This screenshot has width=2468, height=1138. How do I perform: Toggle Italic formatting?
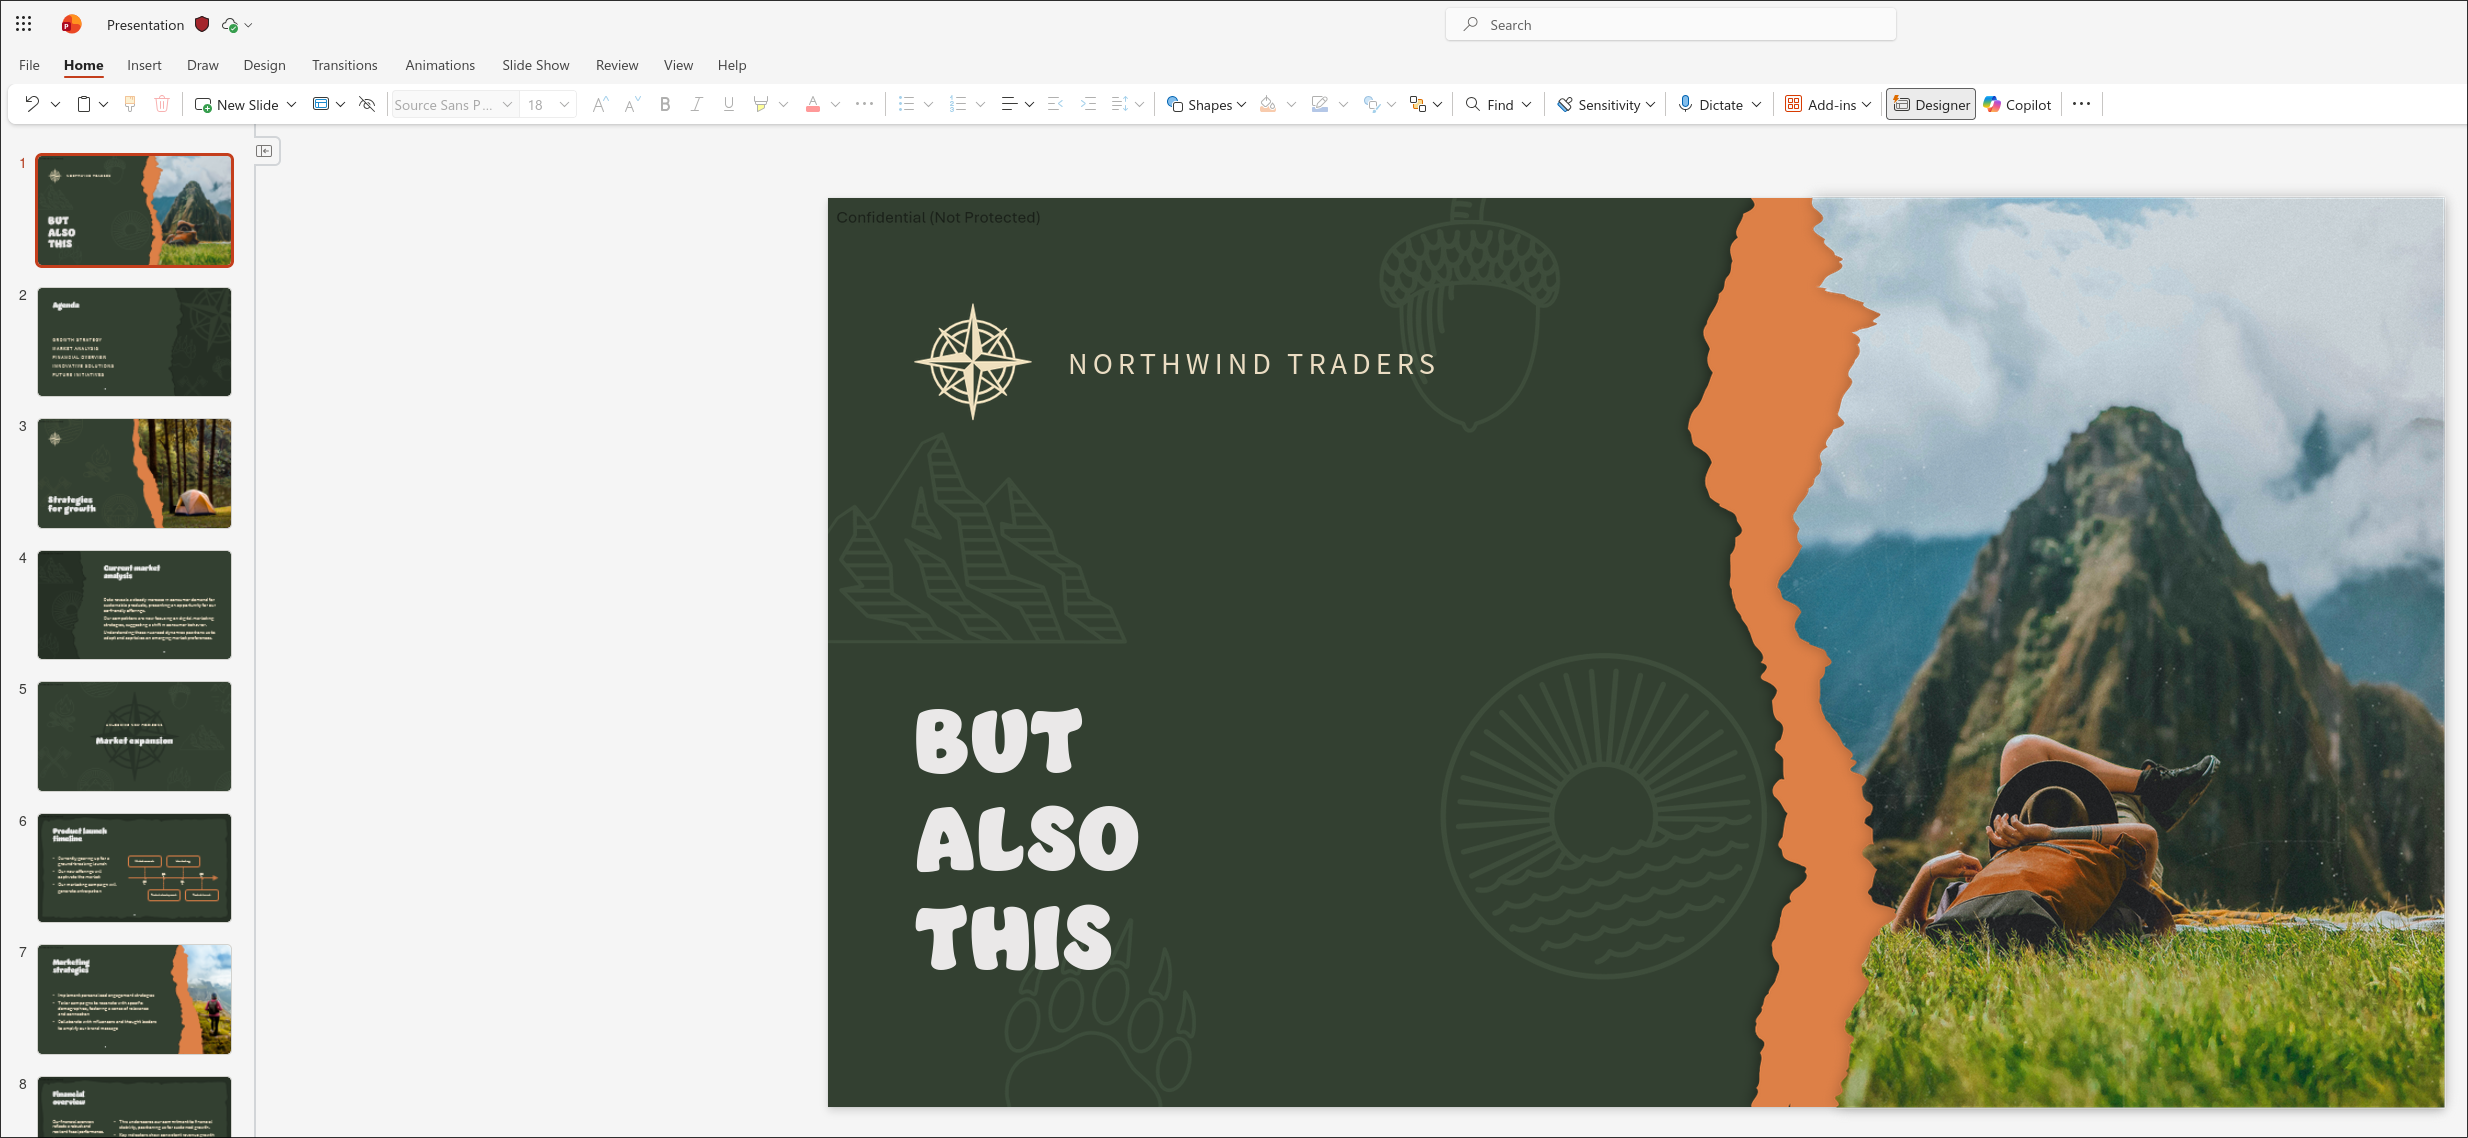(x=697, y=104)
